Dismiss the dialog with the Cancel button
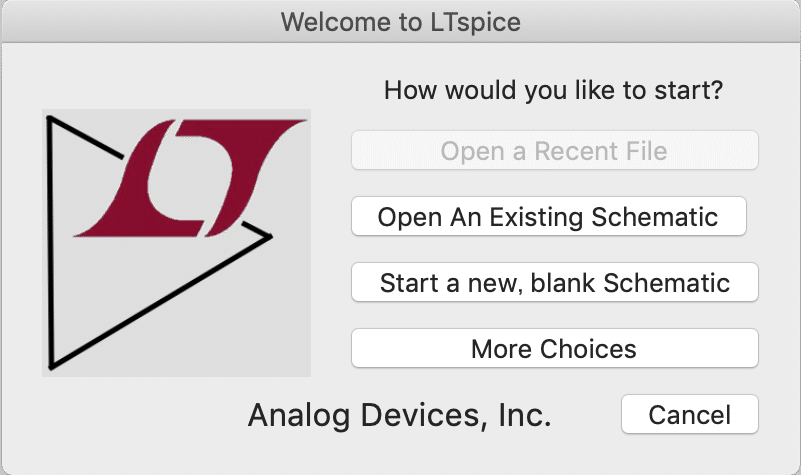 (689, 415)
